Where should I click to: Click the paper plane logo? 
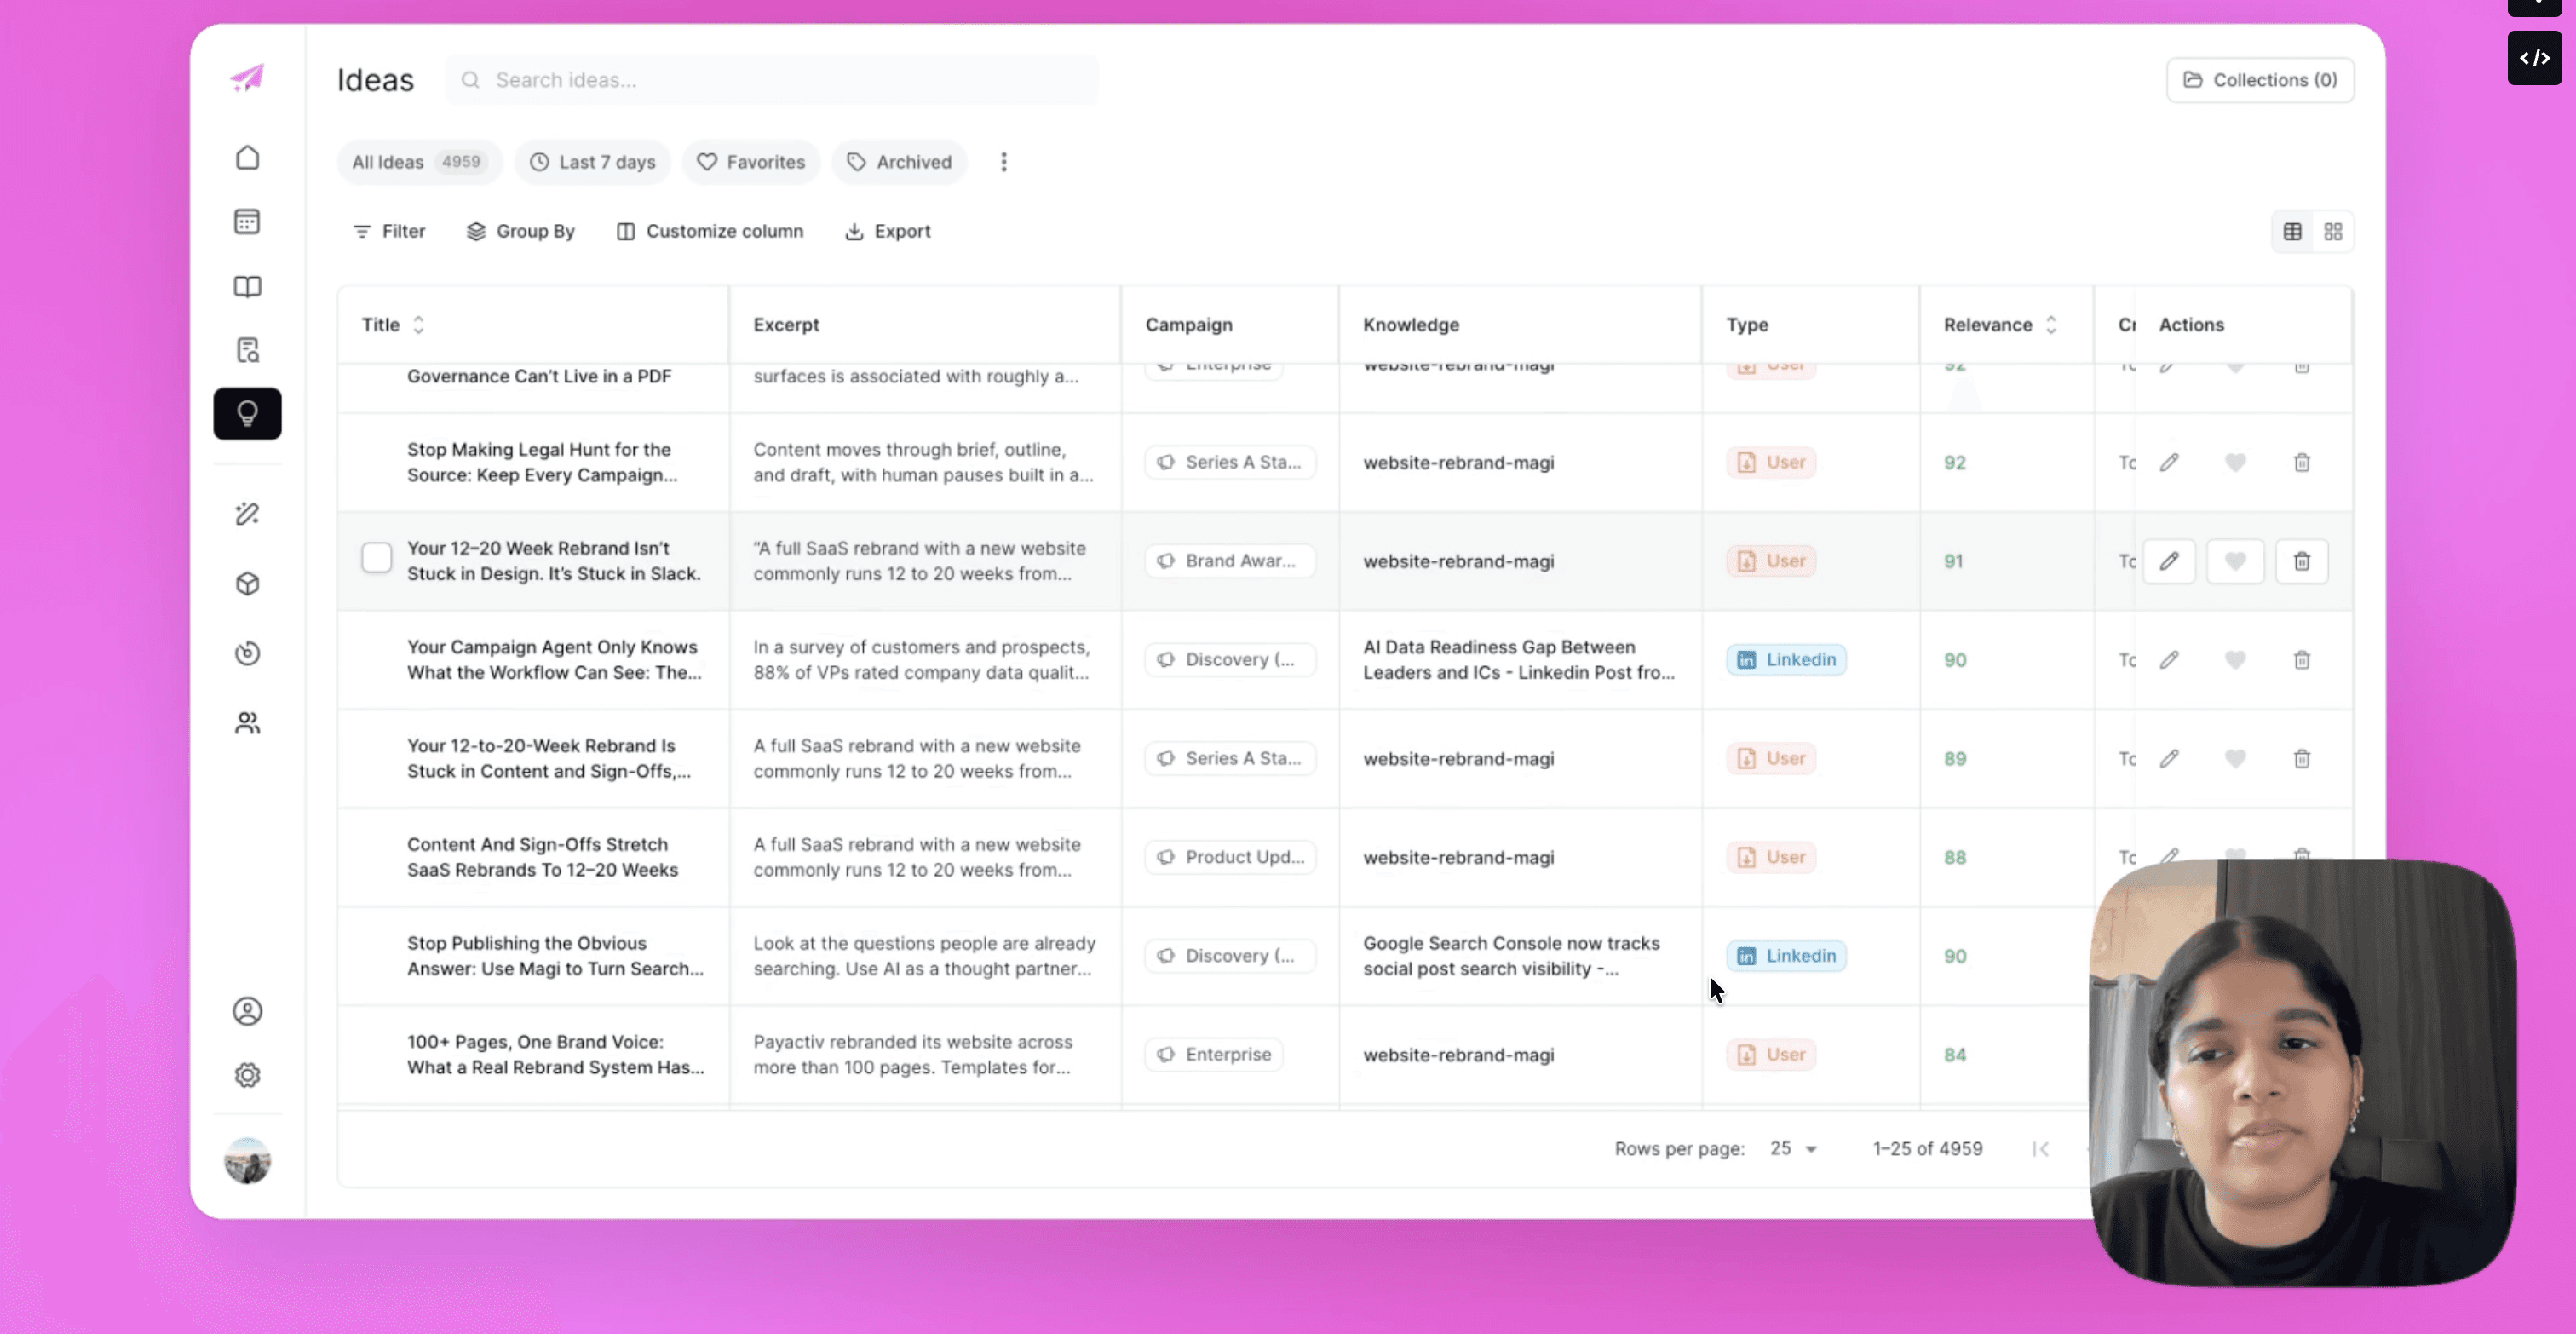click(x=247, y=78)
